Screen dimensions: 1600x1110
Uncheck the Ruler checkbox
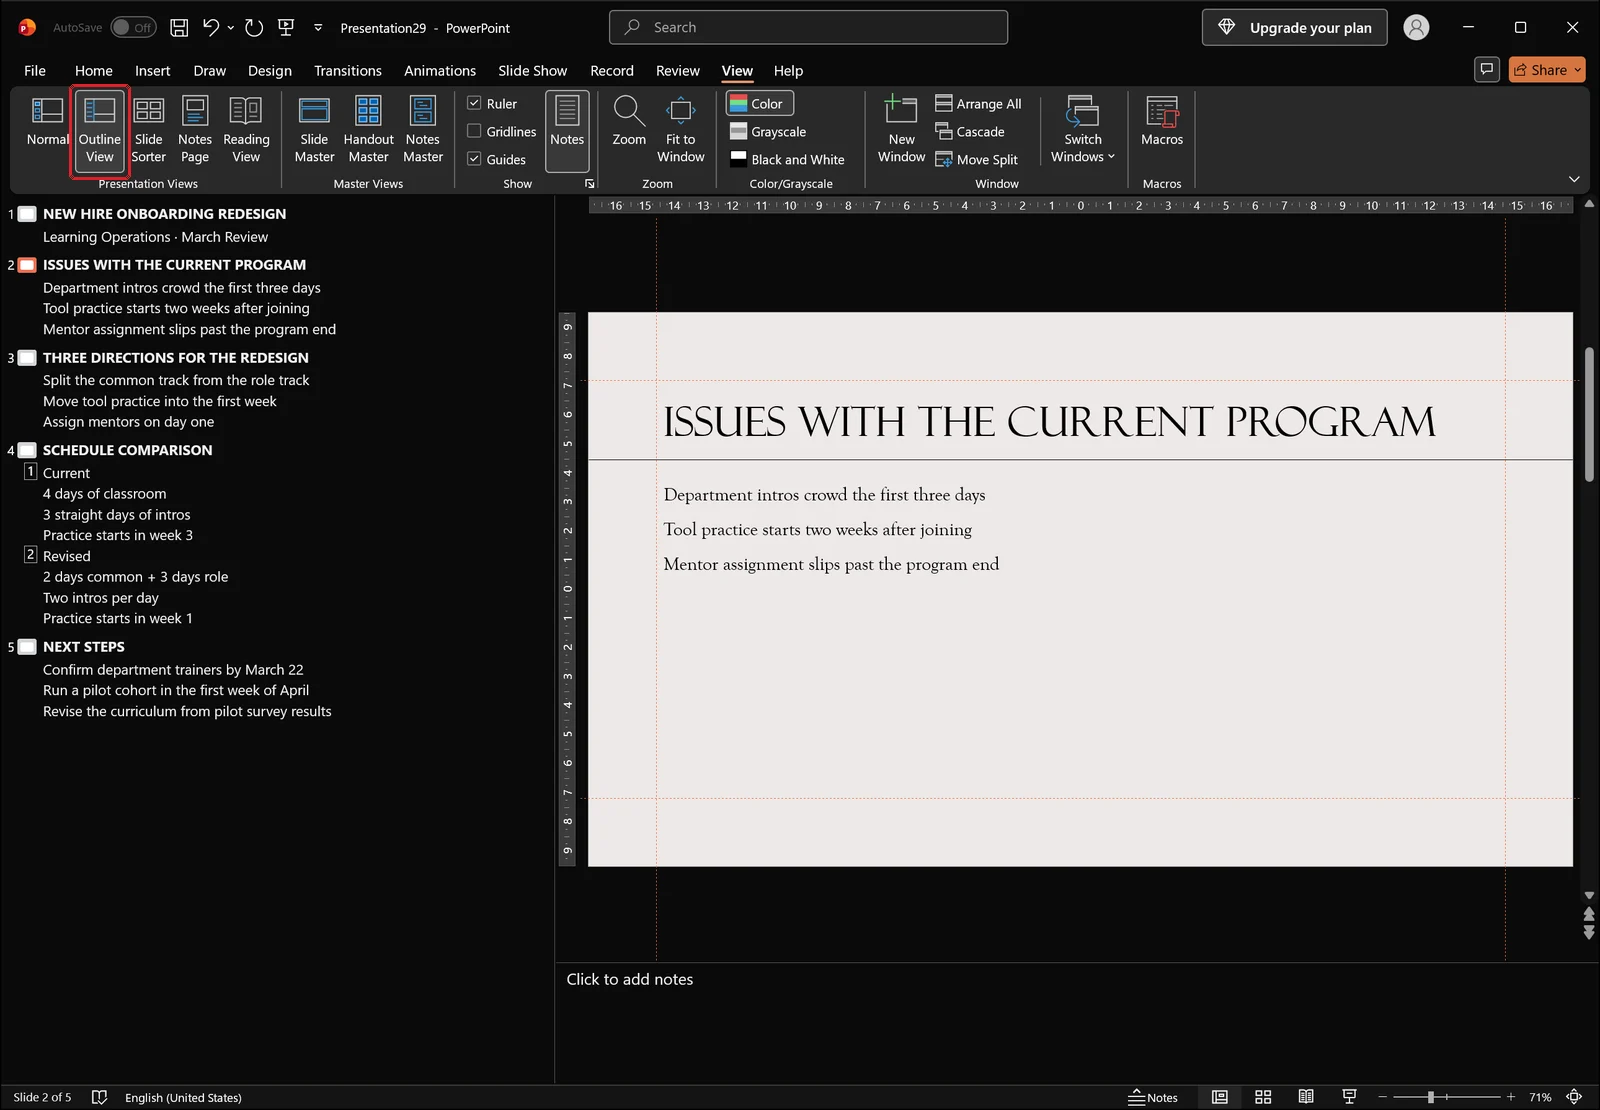click(x=474, y=103)
